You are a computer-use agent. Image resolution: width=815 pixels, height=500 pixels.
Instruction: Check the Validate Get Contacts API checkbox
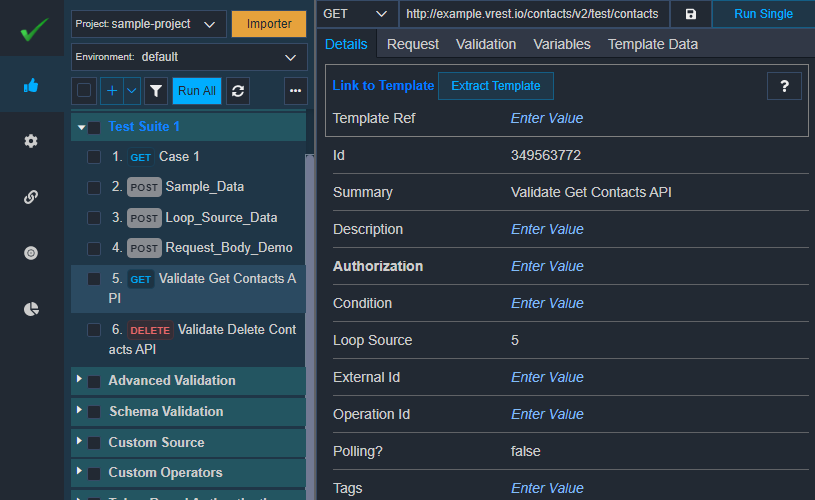click(94, 279)
